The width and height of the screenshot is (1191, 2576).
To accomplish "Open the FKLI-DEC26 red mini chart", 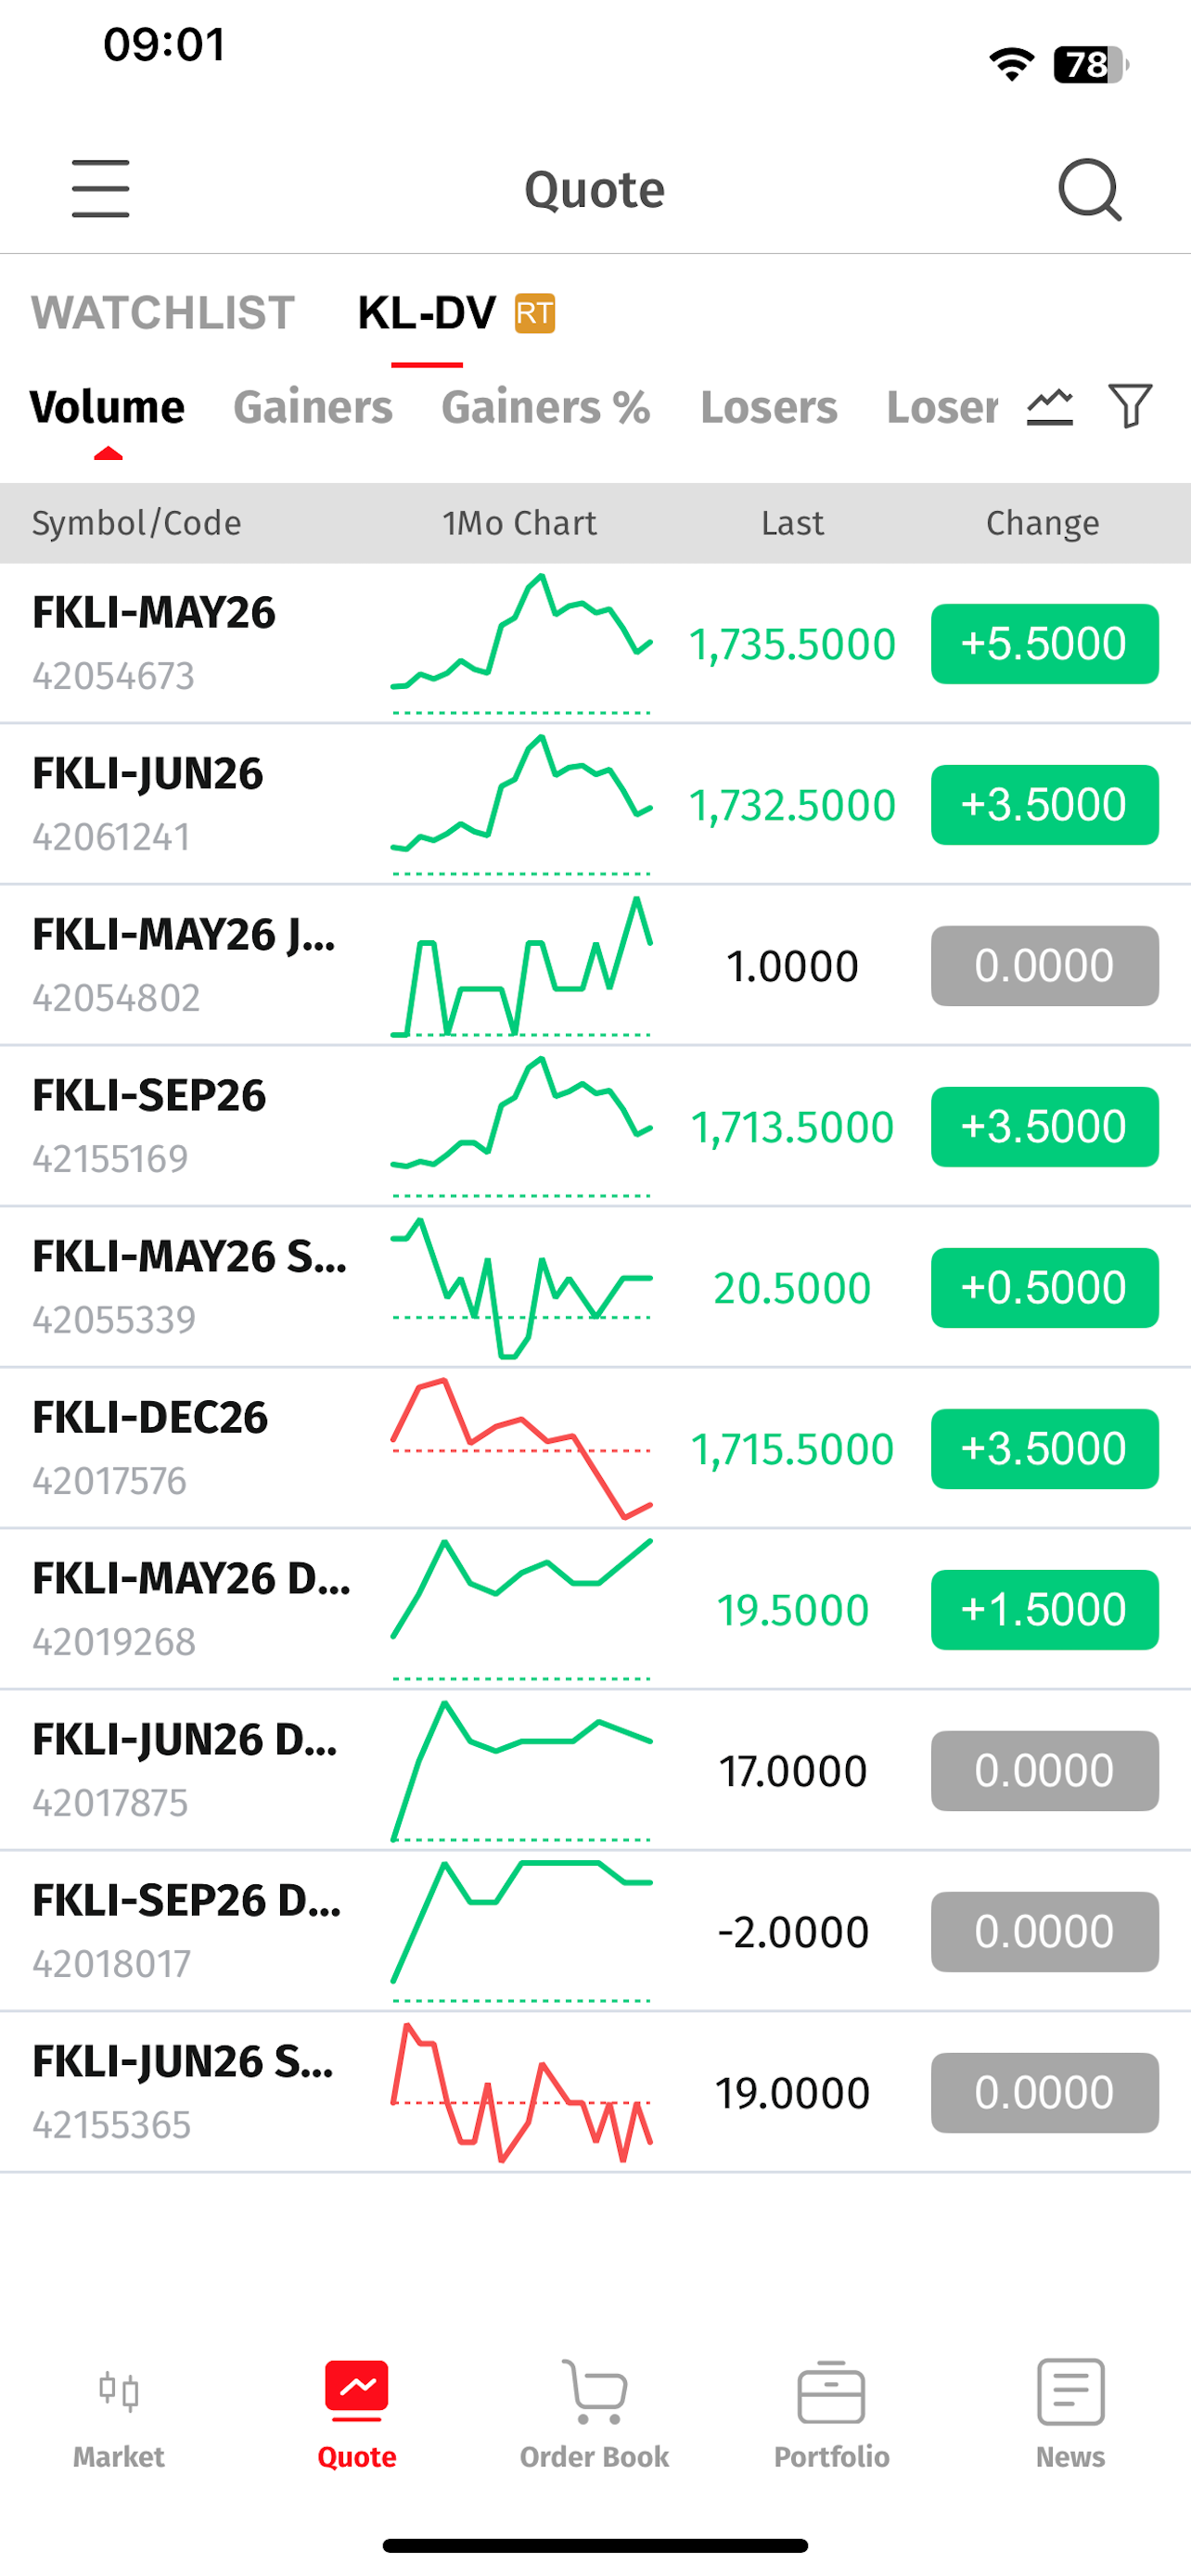I will [x=521, y=1448].
